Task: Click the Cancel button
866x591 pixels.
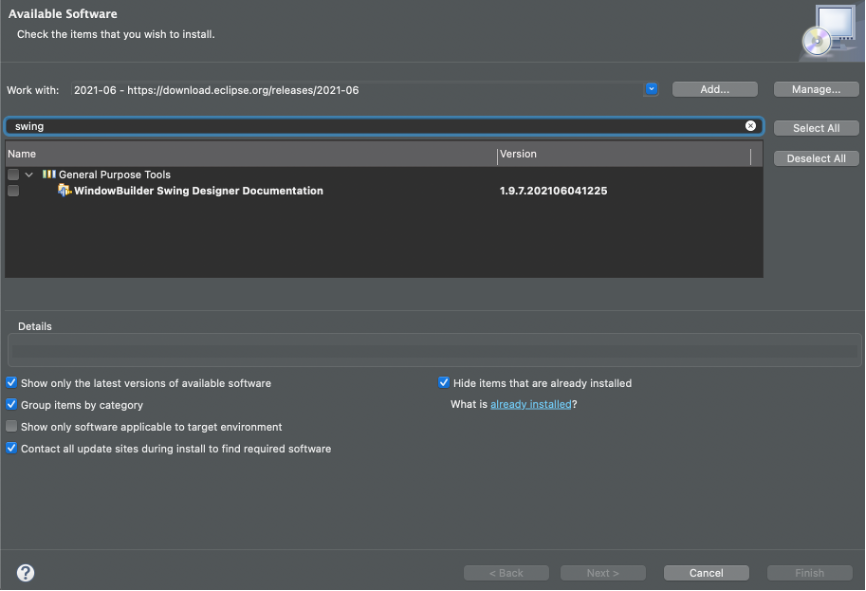Action: click(x=706, y=573)
